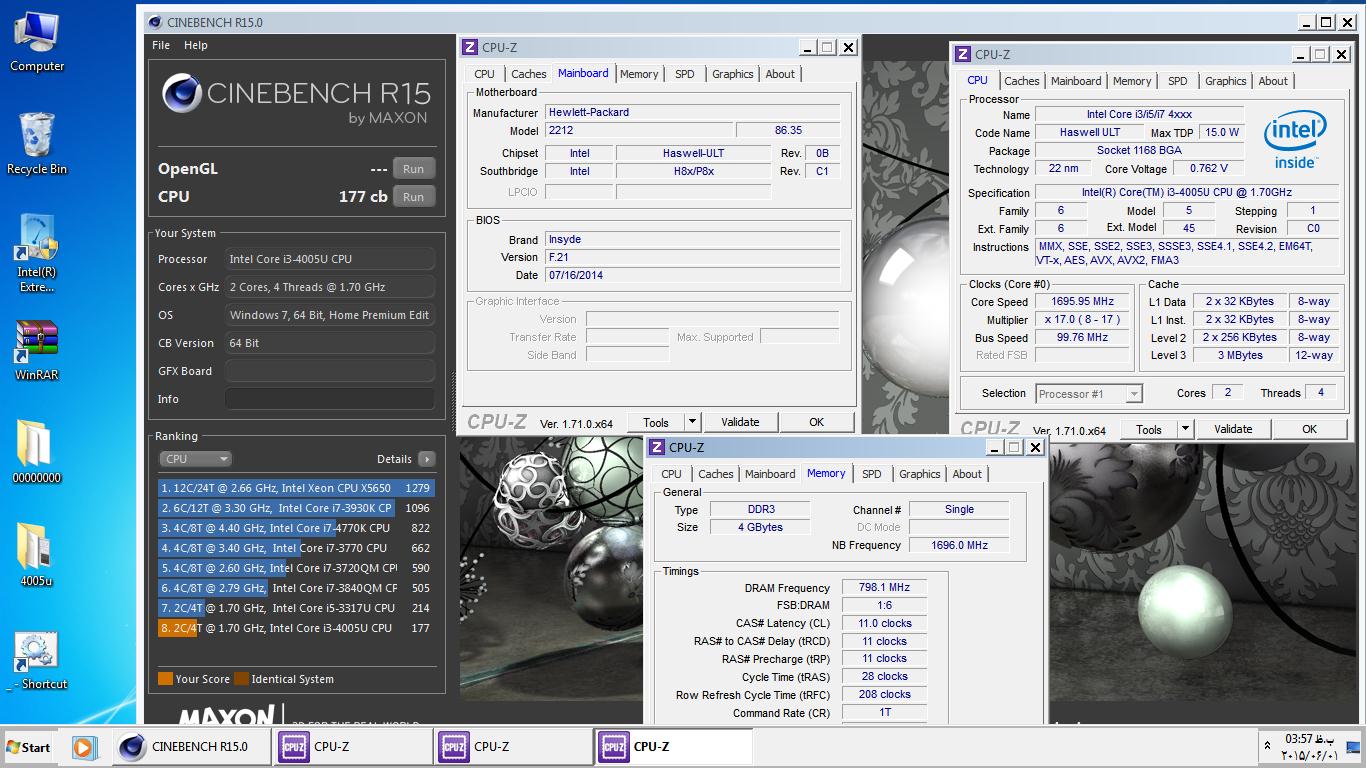The height and width of the screenshot is (768, 1366).
Task: Select second CPU-Z taskbar button
Action: 513,746
